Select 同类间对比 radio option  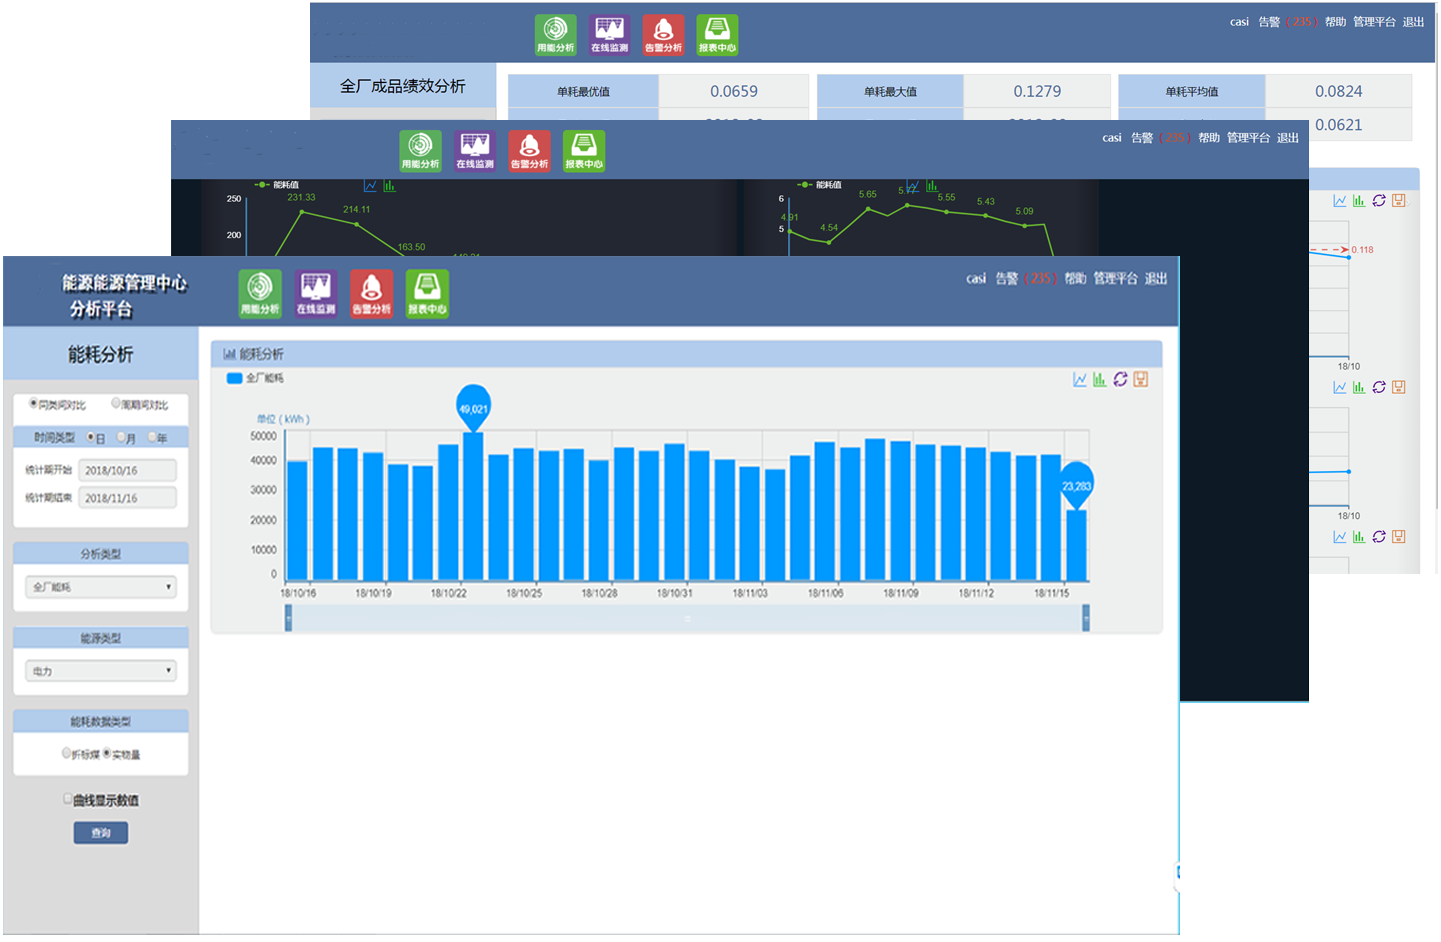34,404
